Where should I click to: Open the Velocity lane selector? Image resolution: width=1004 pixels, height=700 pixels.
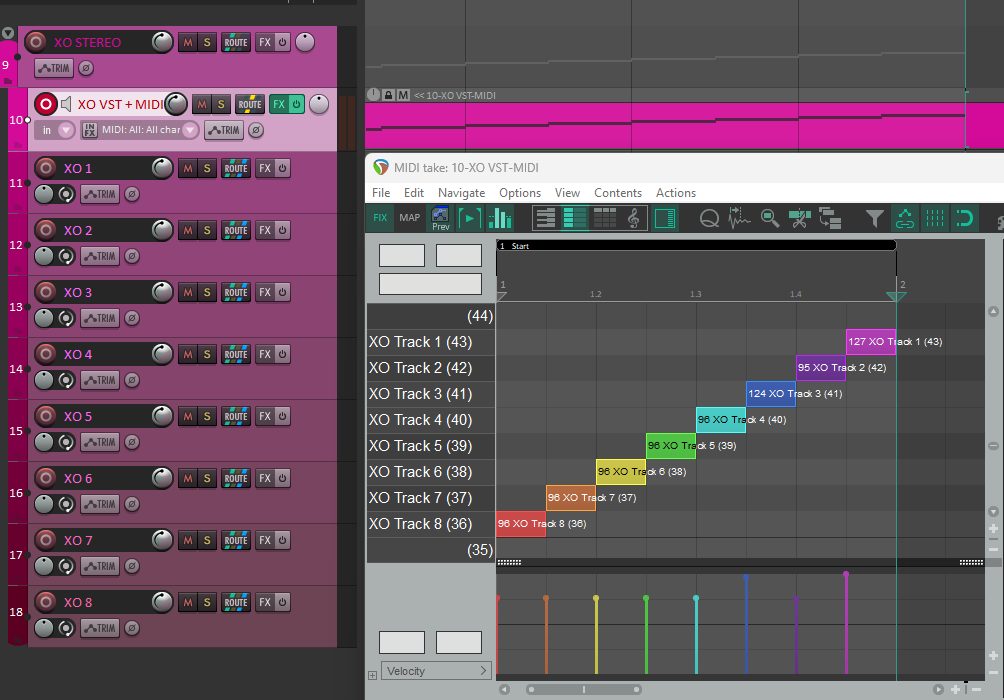(x=436, y=671)
